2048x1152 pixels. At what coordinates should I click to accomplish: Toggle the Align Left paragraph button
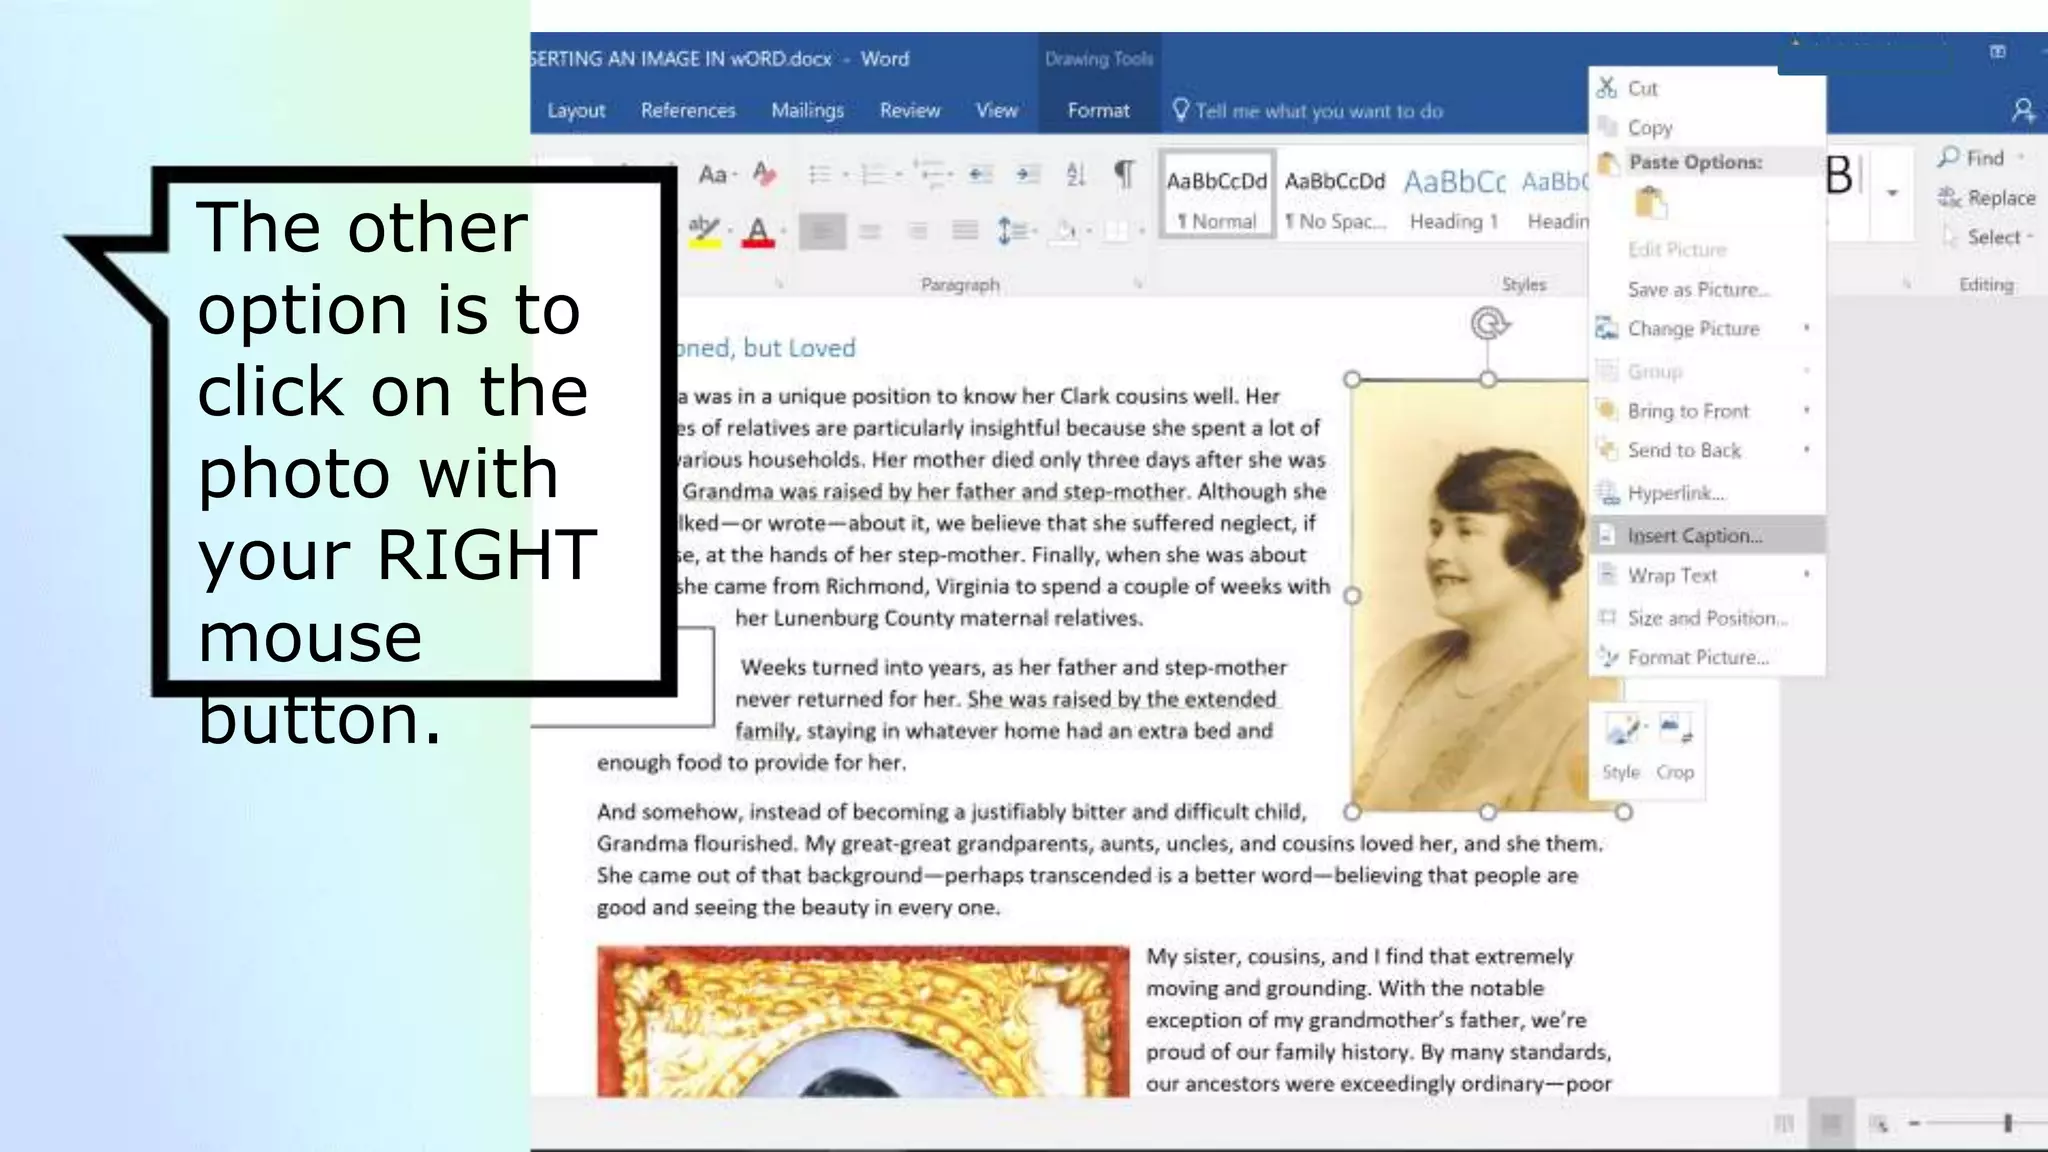[x=822, y=232]
